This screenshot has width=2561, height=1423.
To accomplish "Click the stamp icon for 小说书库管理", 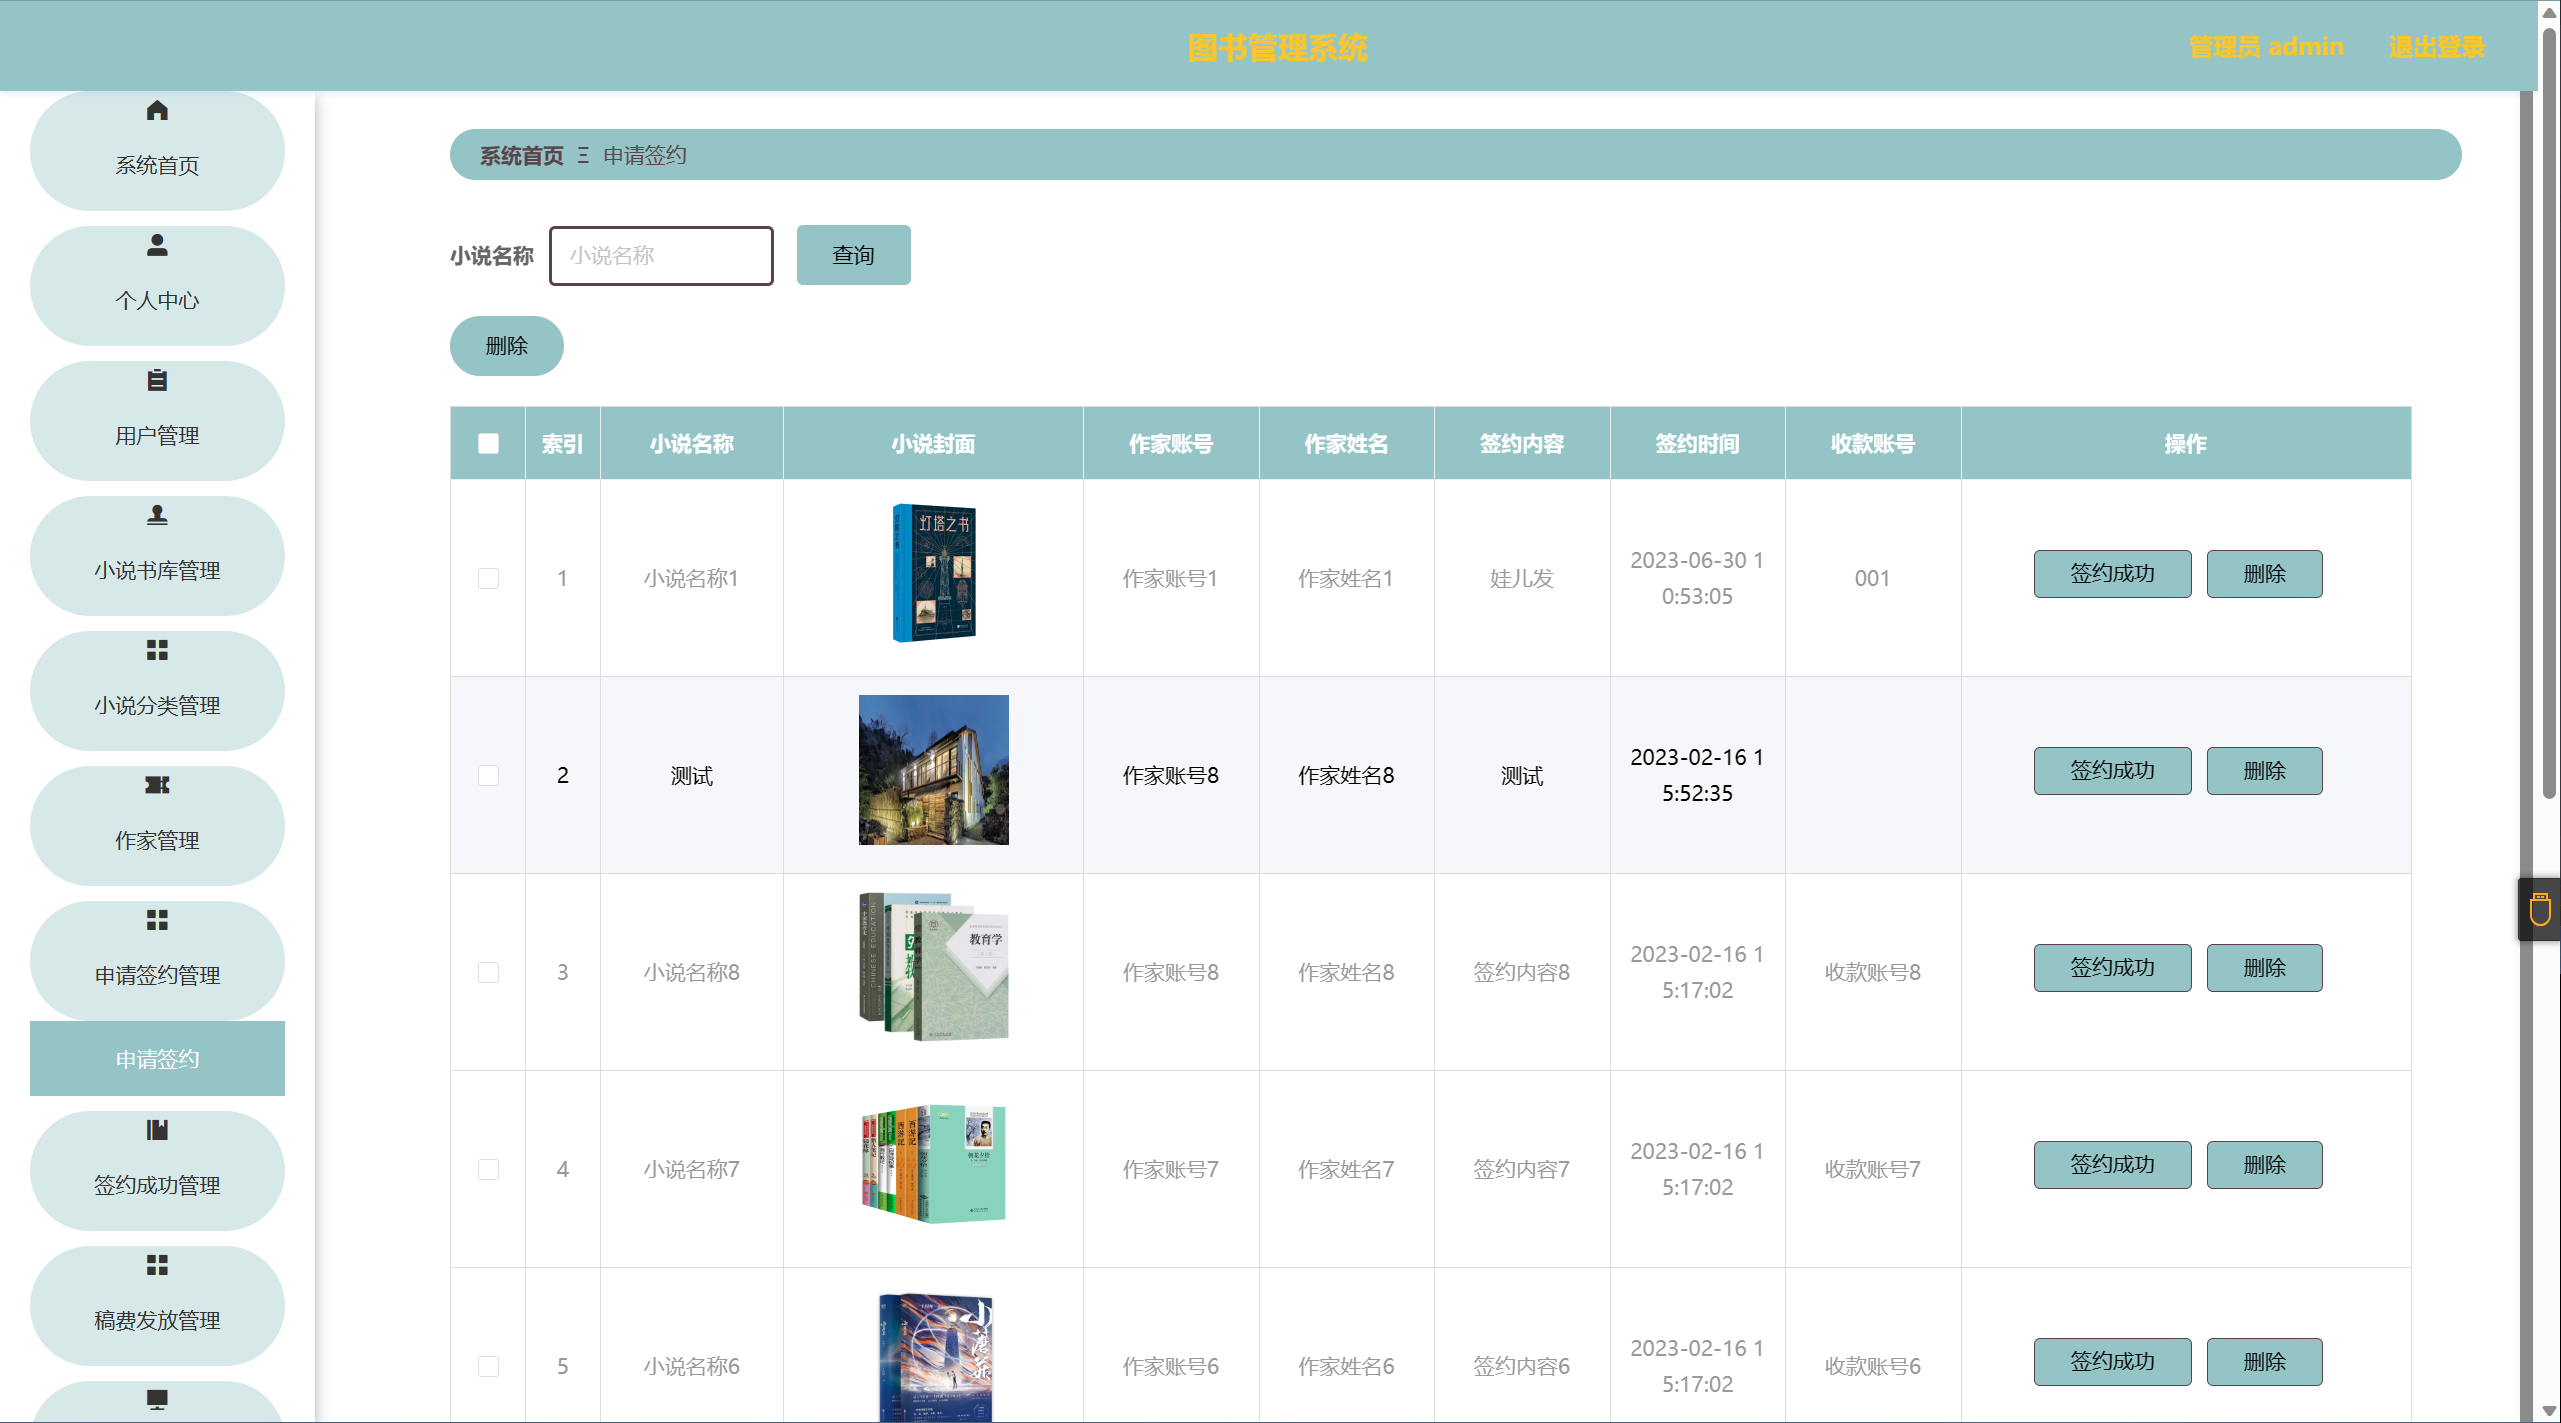I will tap(157, 515).
